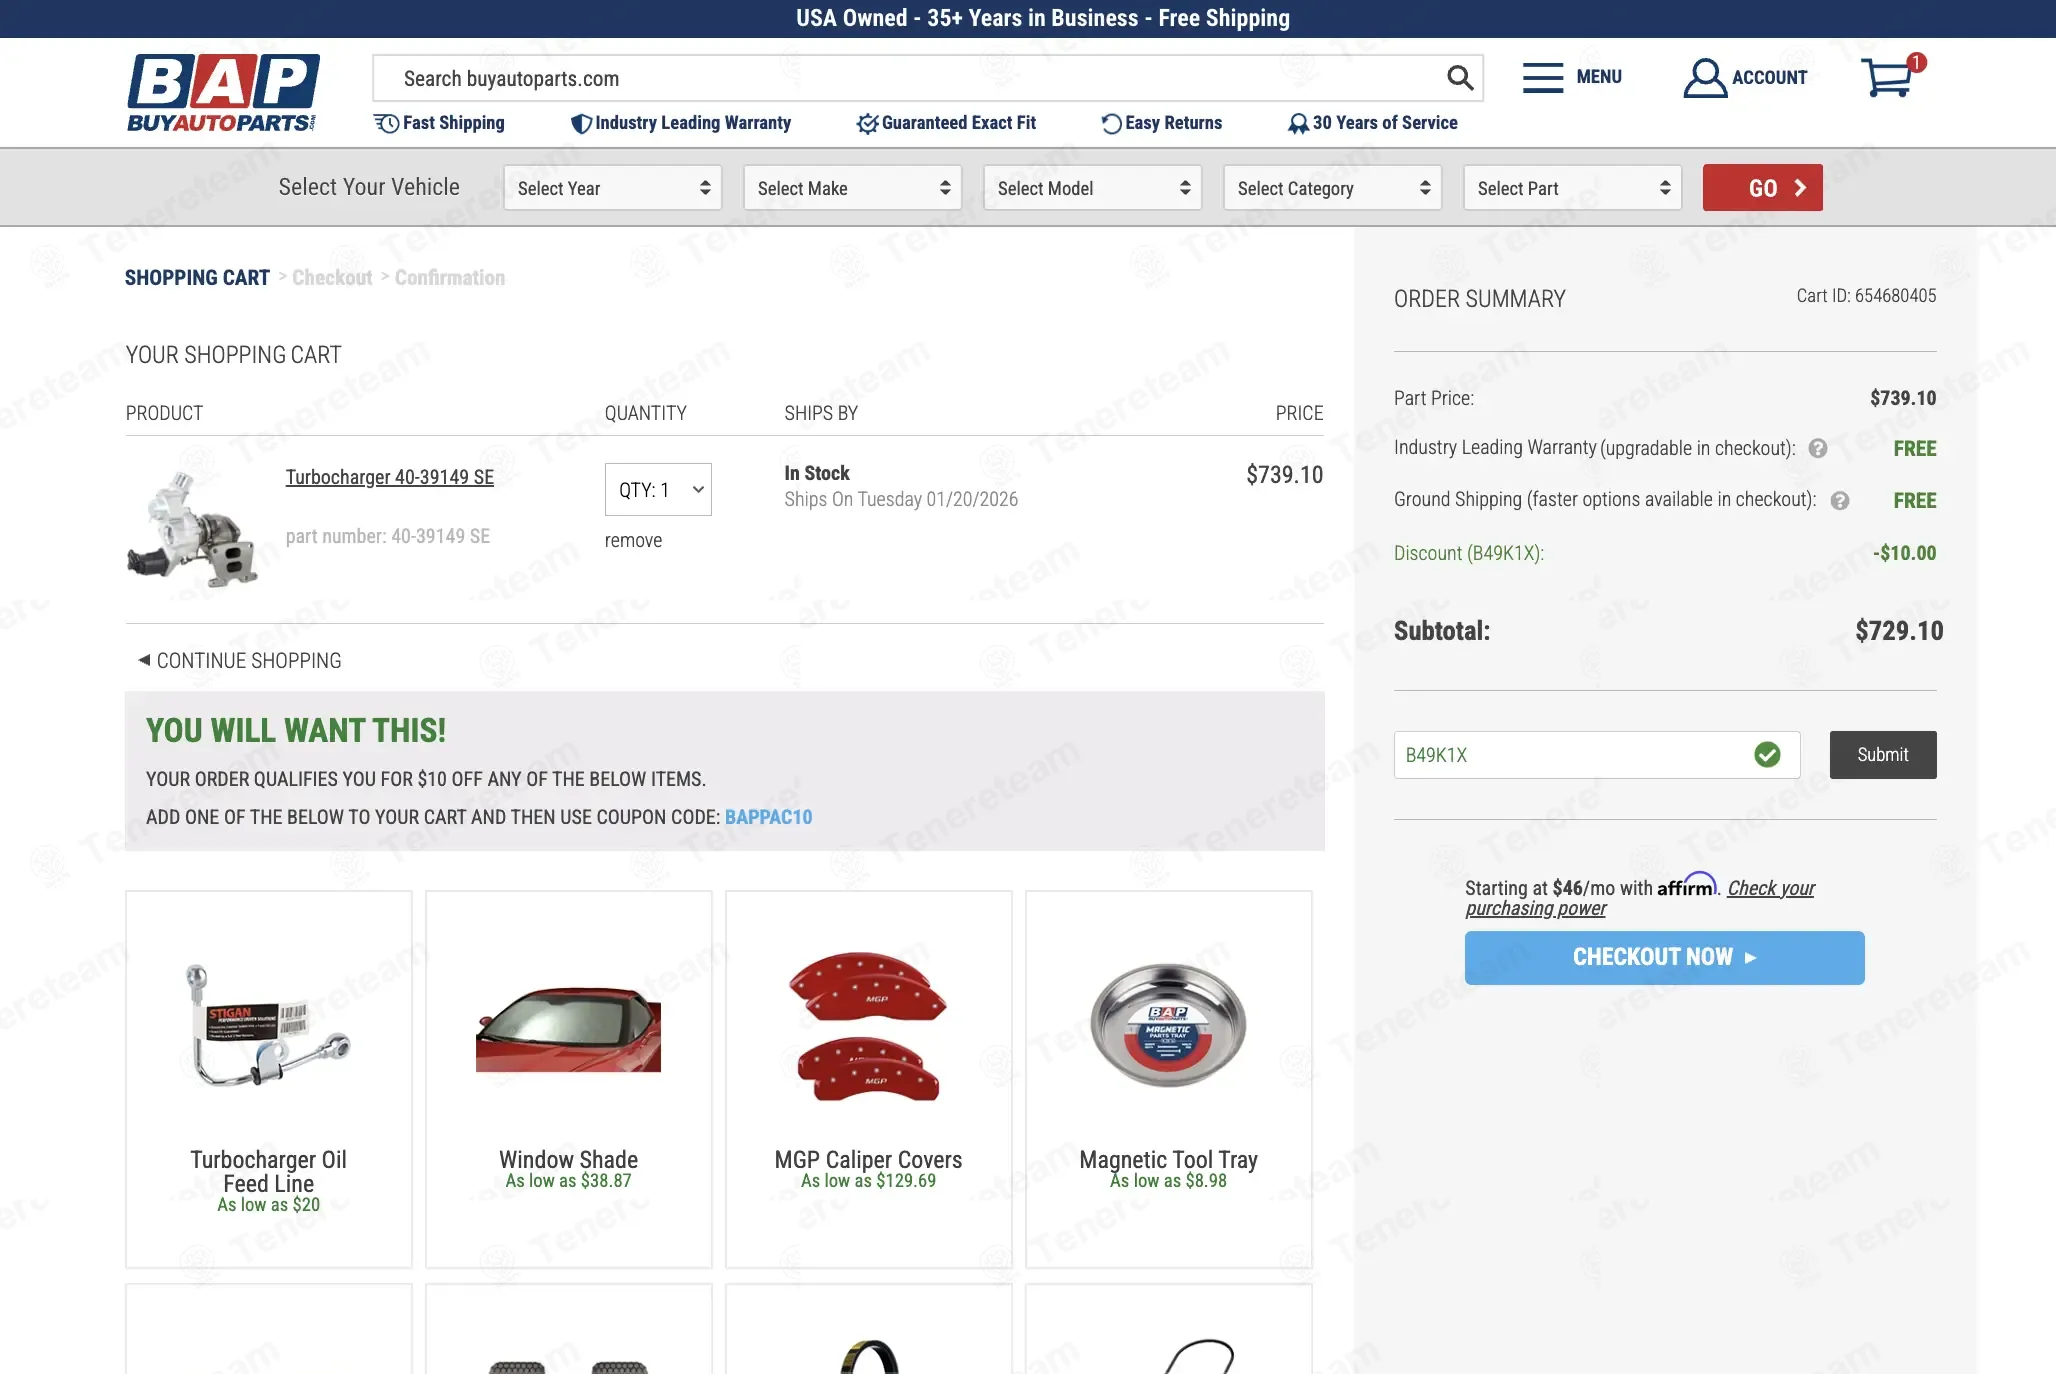2056x1374 pixels.
Task: Click the BuyAutoParts logo
Action: tap(222, 93)
